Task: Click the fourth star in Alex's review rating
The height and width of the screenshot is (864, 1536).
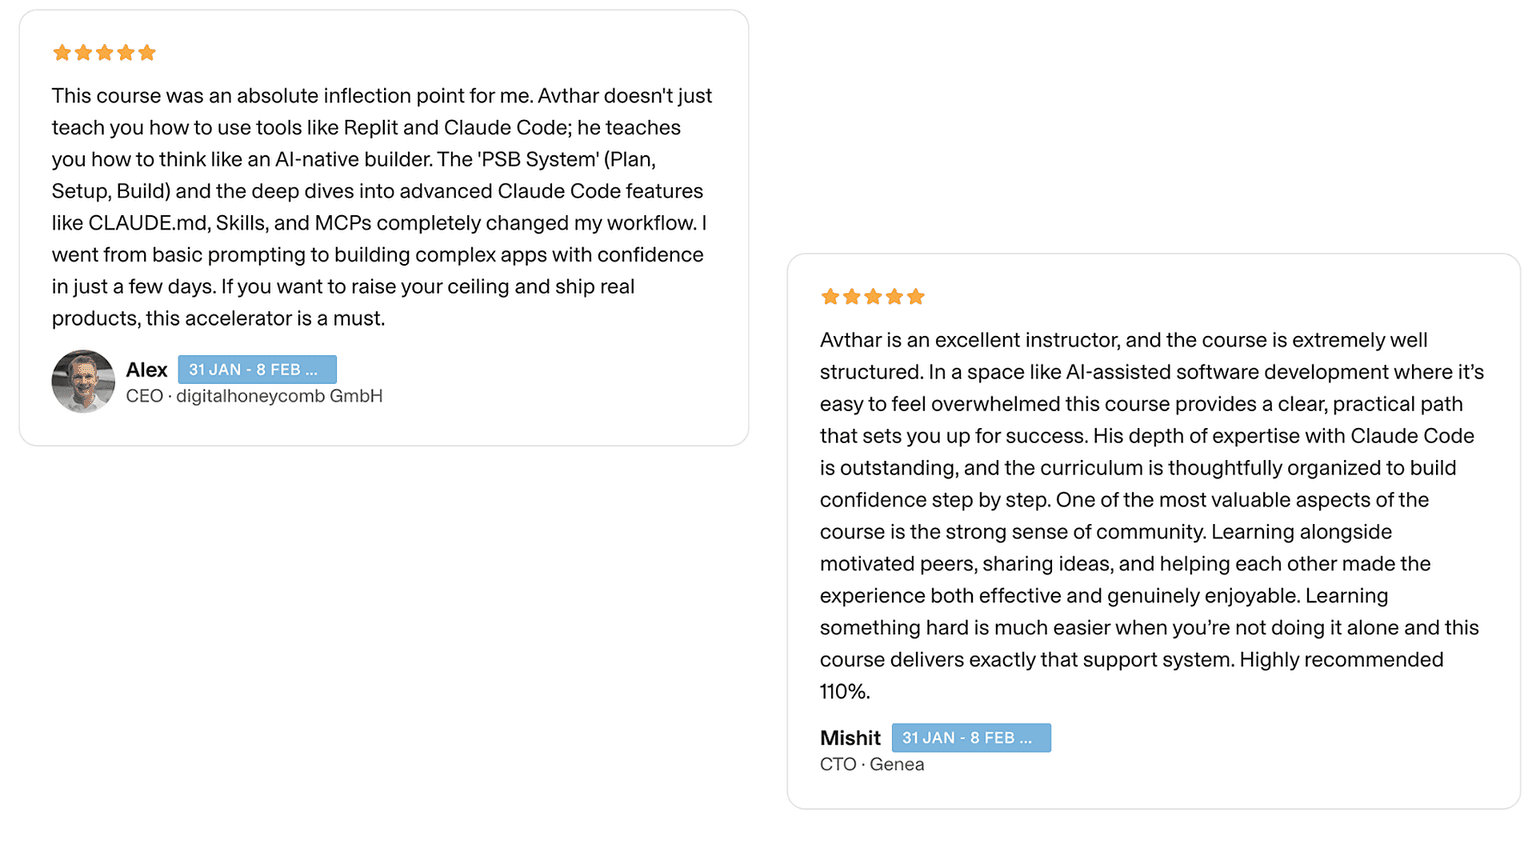Action: (126, 53)
